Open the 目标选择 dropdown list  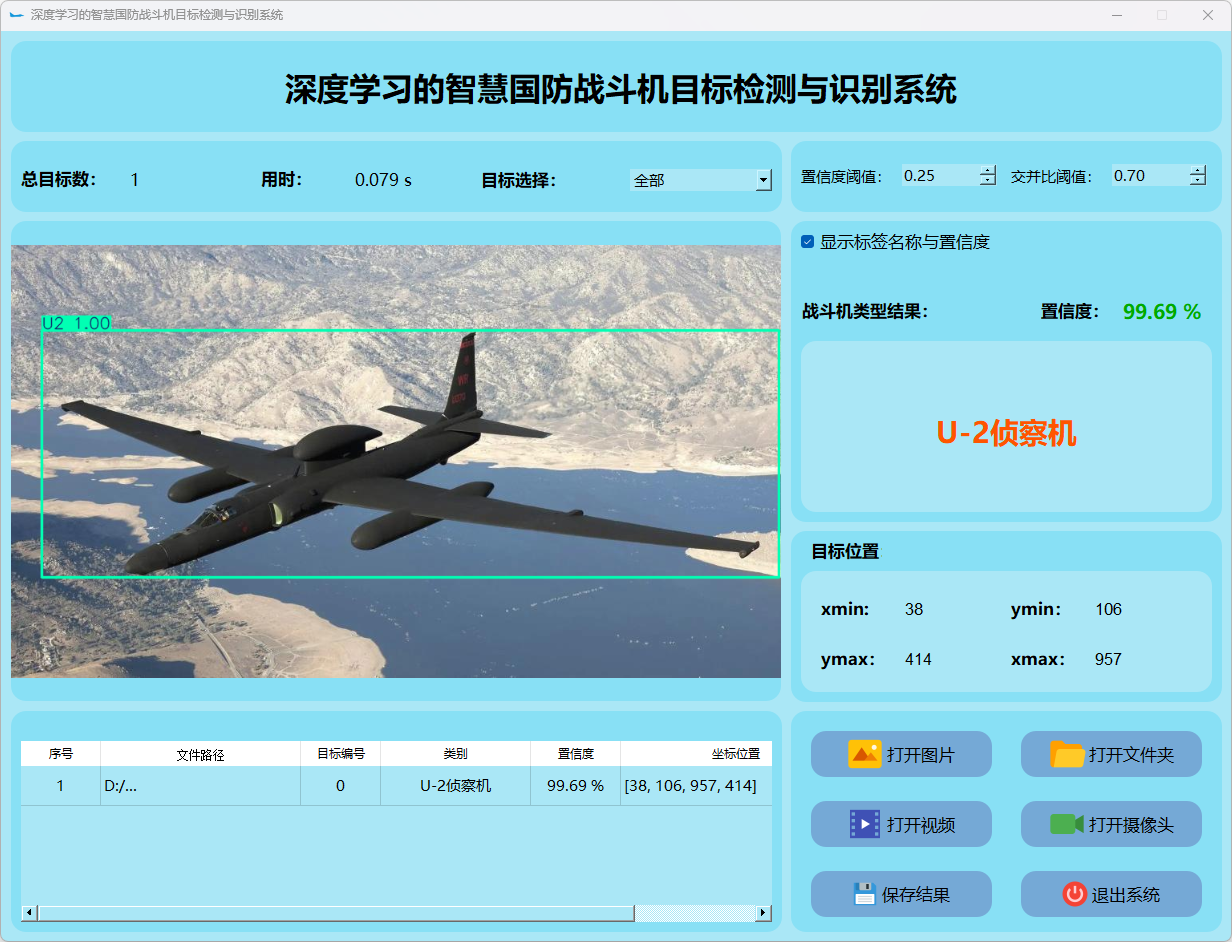763,180
